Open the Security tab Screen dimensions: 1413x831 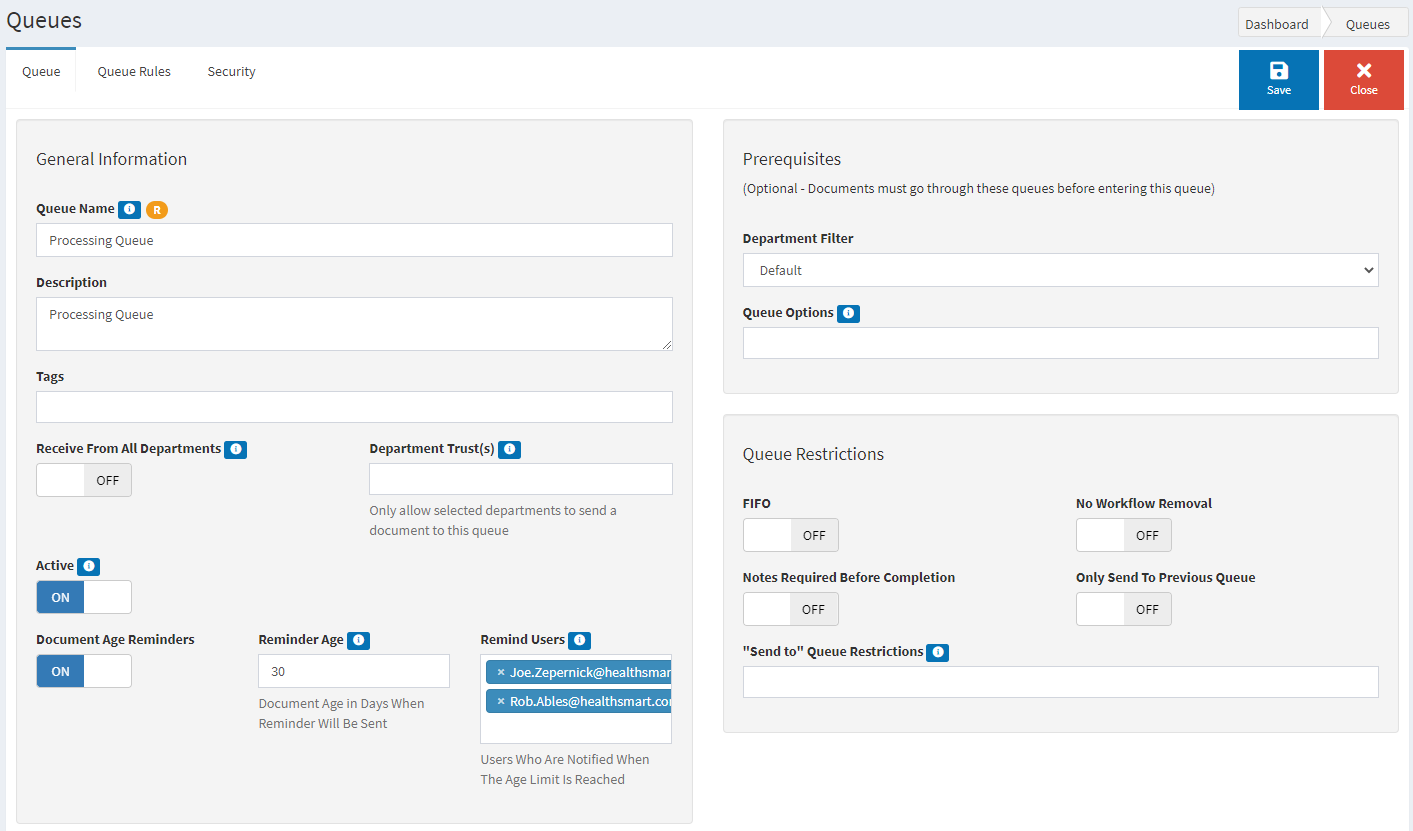[231, 71]
